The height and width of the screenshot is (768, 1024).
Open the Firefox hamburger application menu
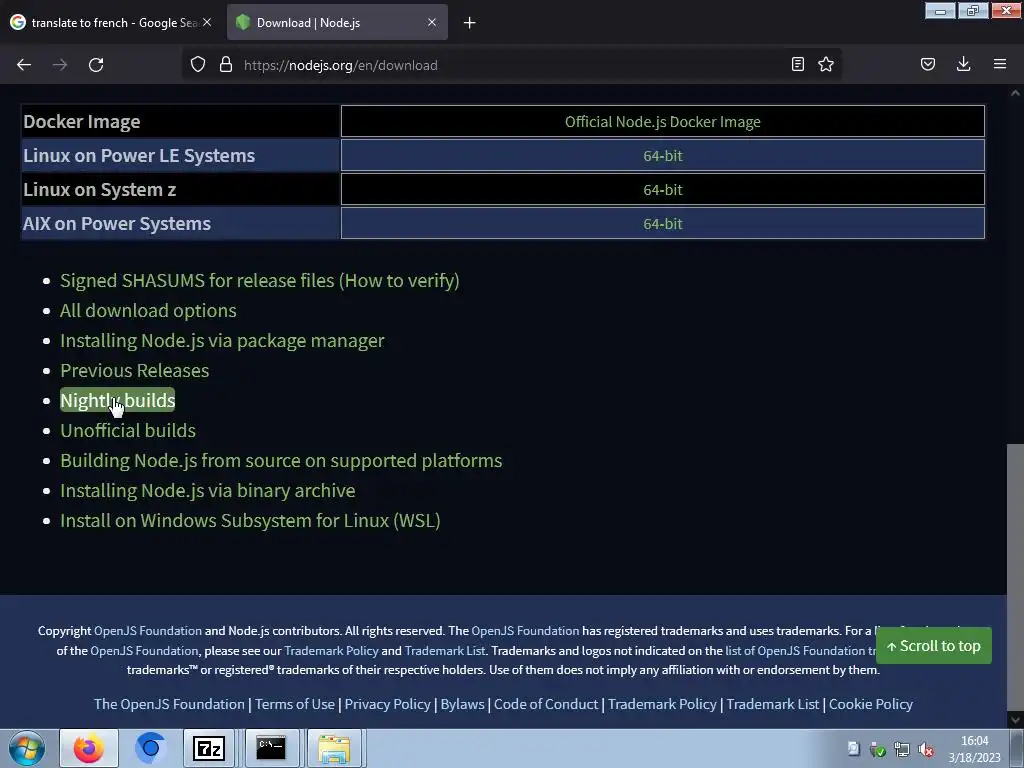(x=999, y=65)
